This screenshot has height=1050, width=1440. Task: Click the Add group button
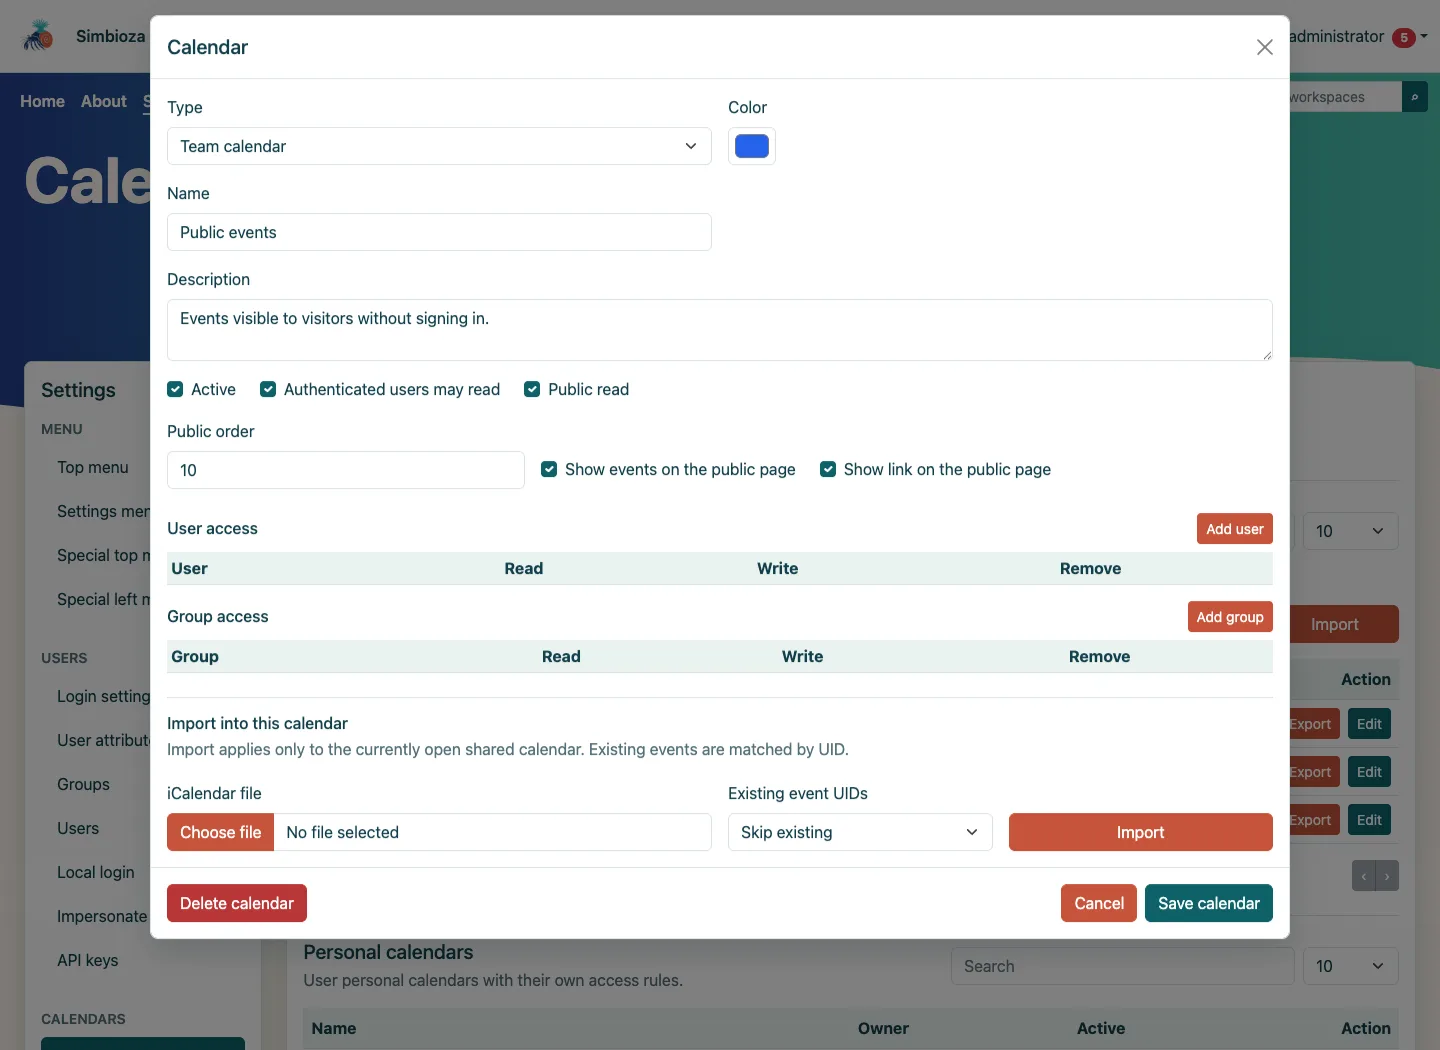pyautogui.click(x=1230, y=617)
